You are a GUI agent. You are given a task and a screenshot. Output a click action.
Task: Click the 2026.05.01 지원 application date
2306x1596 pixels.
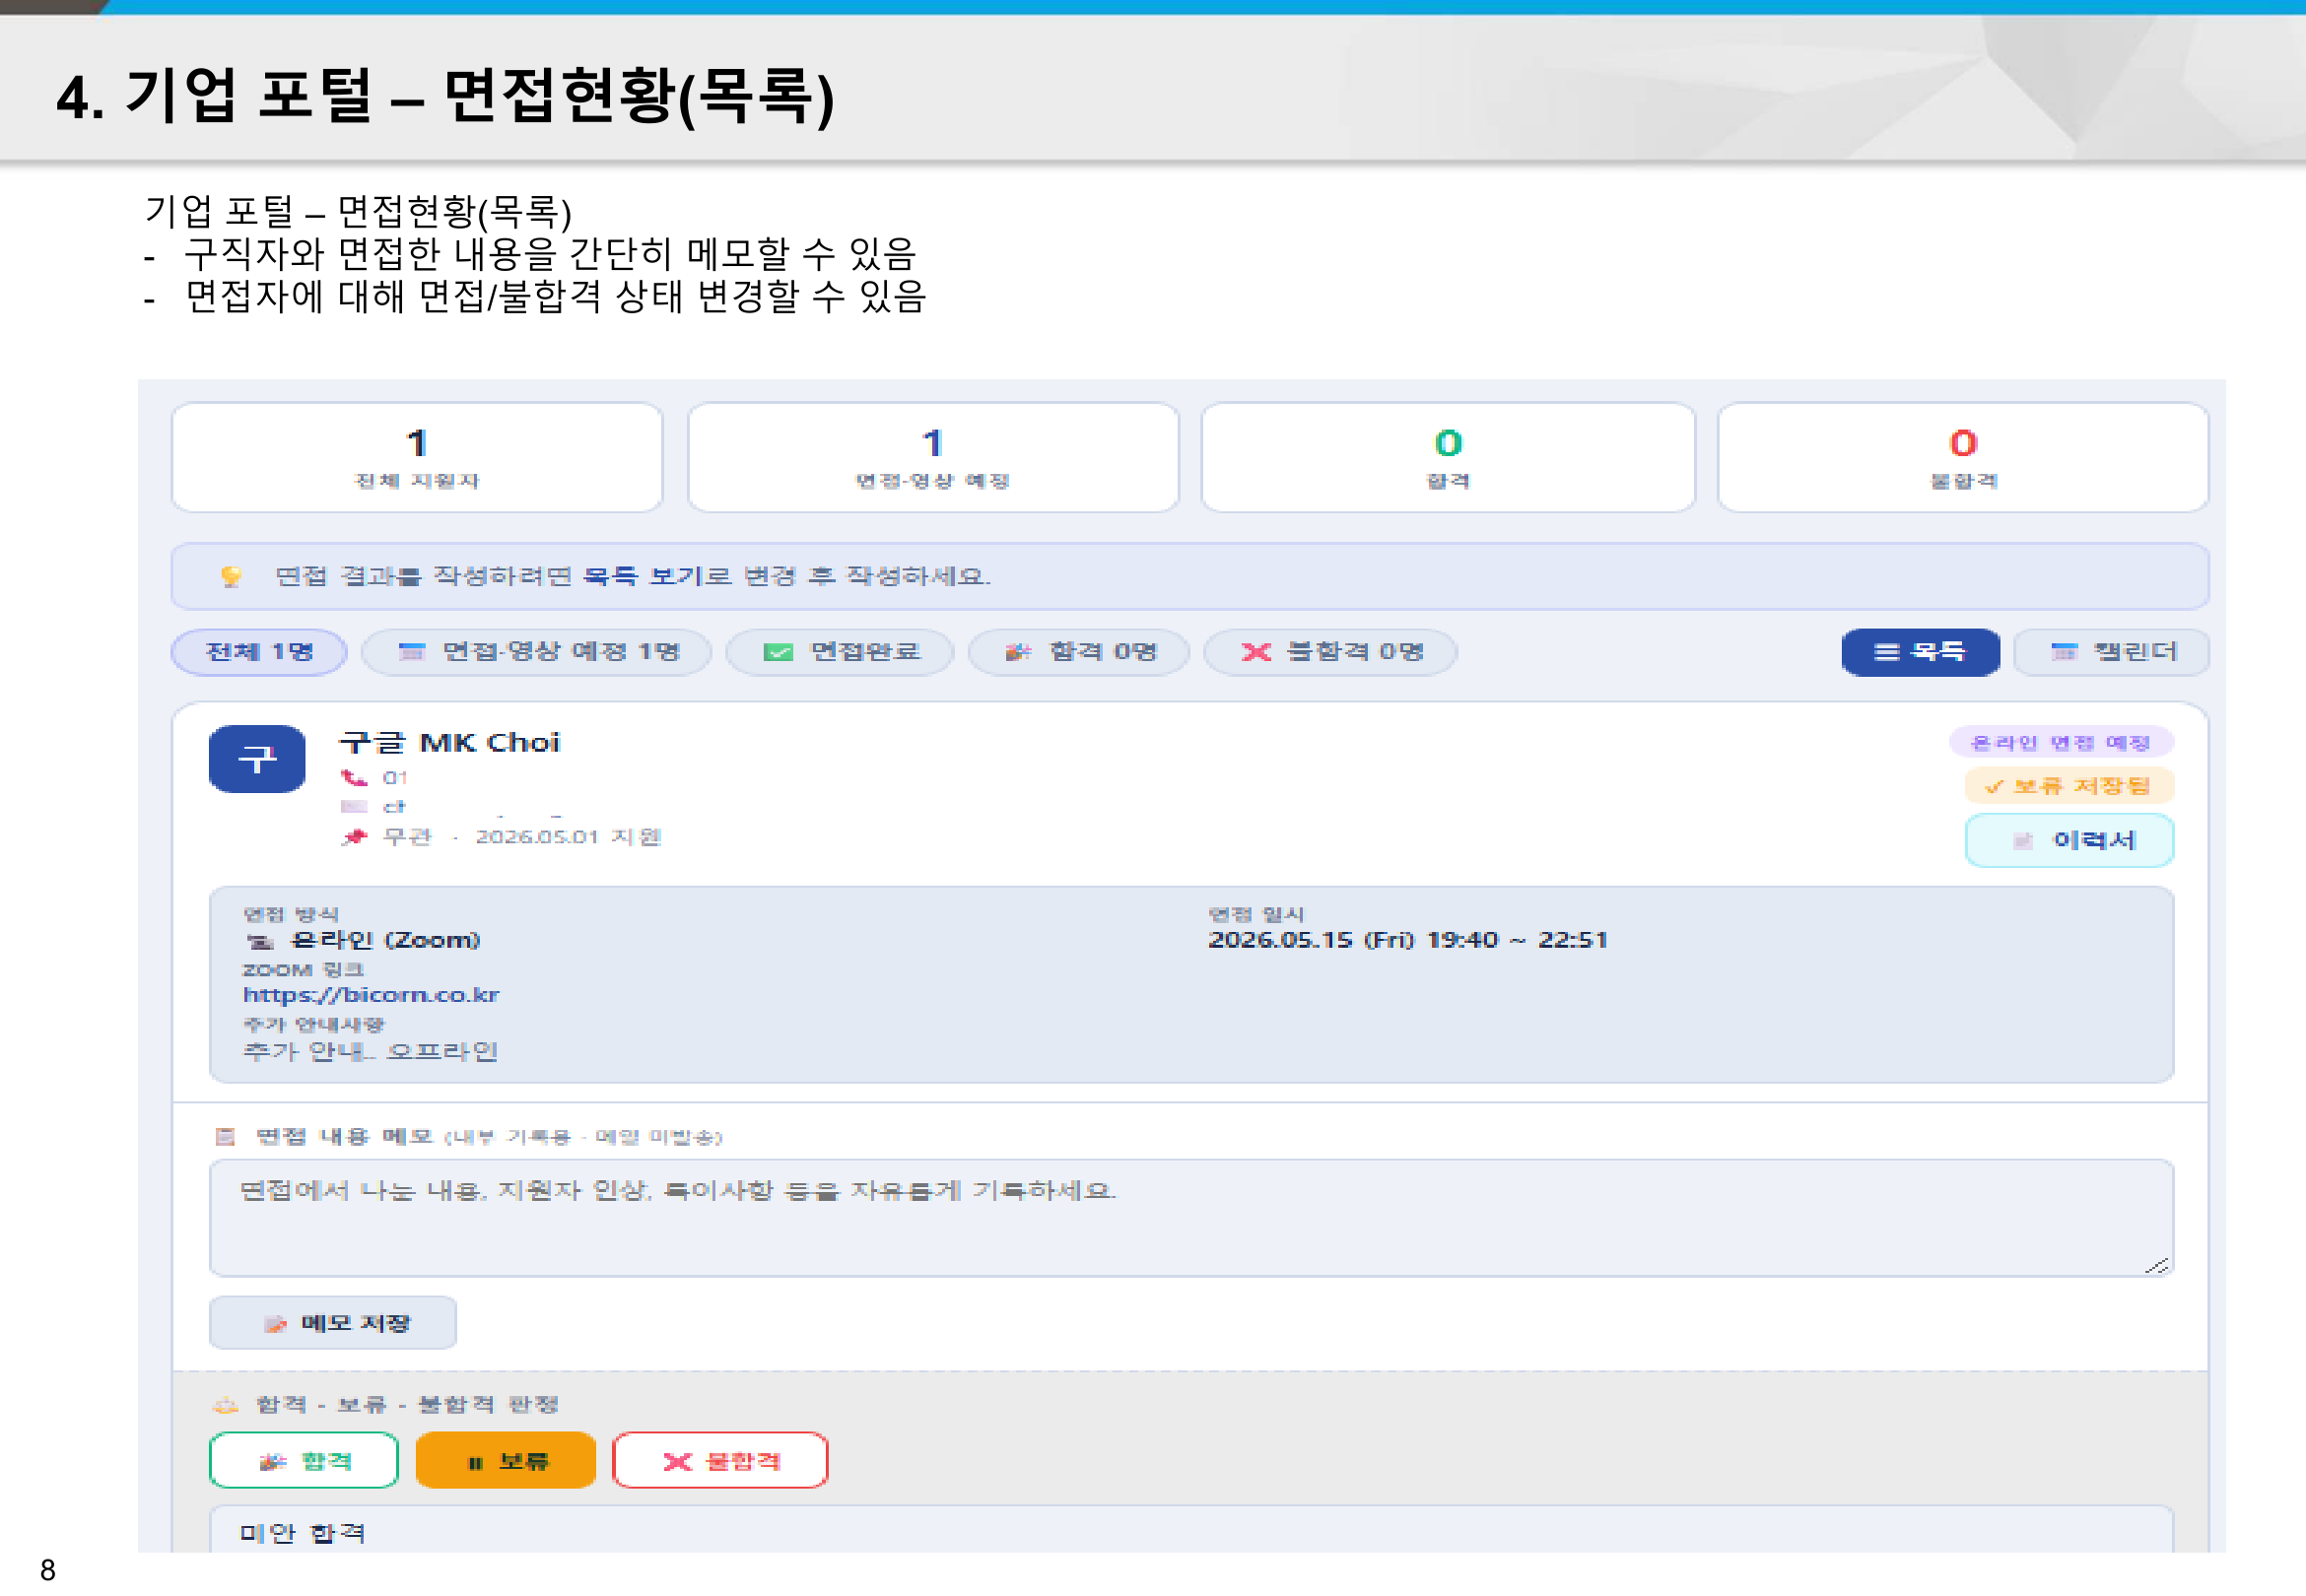568,837
